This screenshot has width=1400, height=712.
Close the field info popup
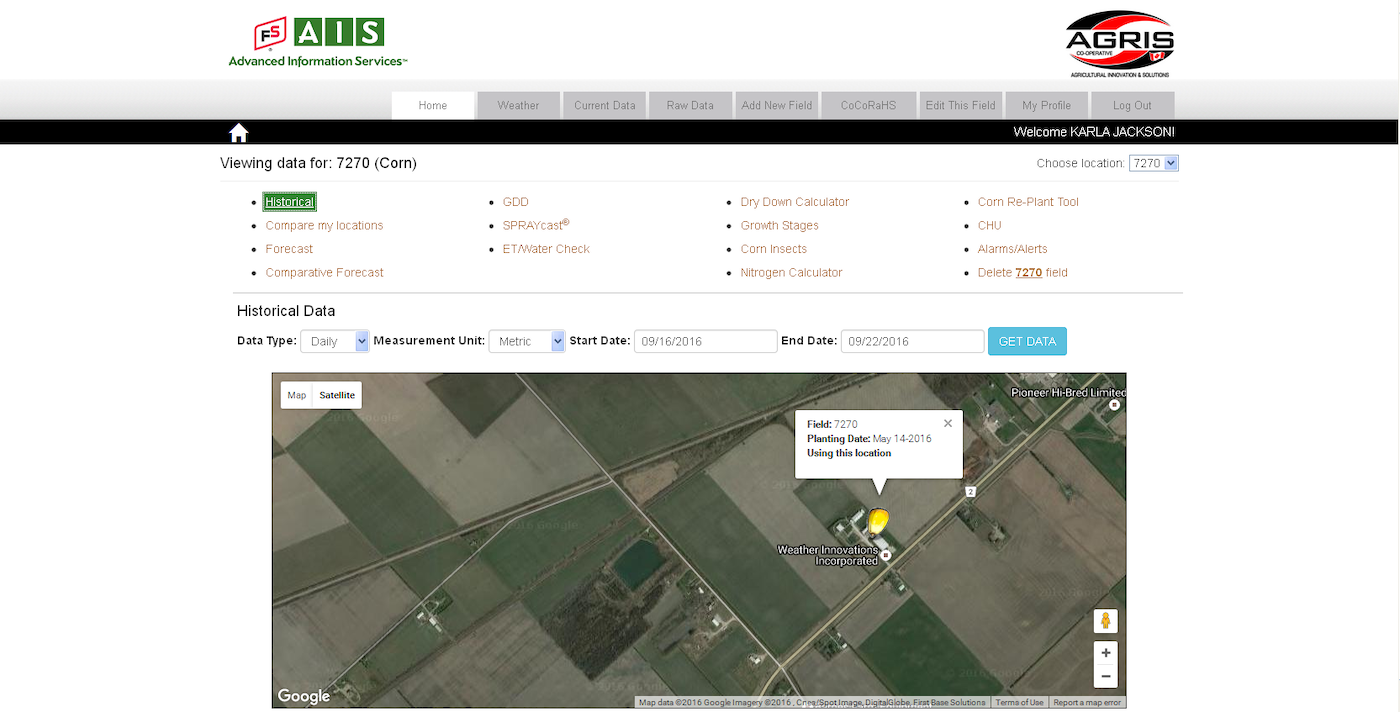point(948,423)
